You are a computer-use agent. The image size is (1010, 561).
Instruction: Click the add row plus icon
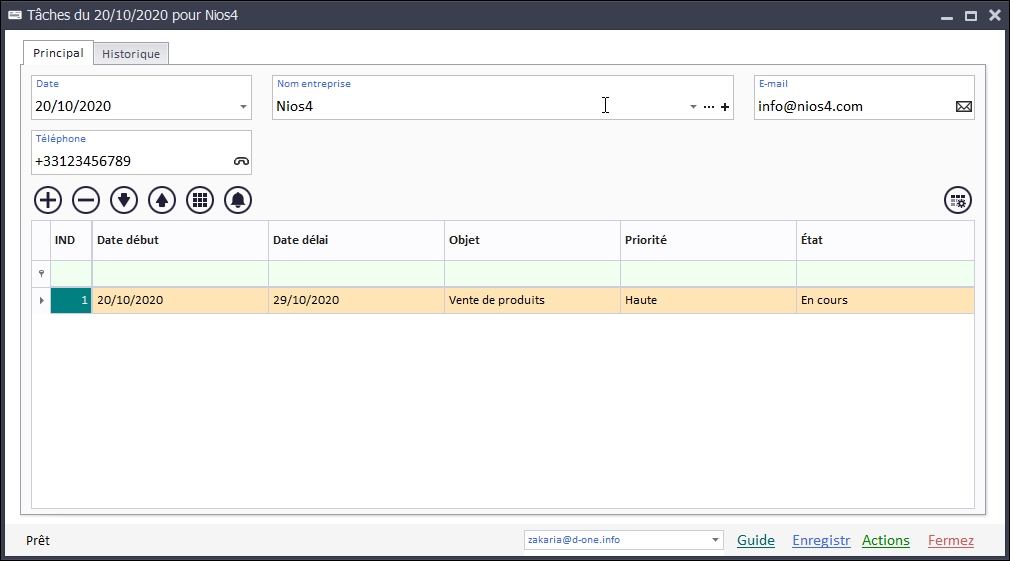(48, 200)
